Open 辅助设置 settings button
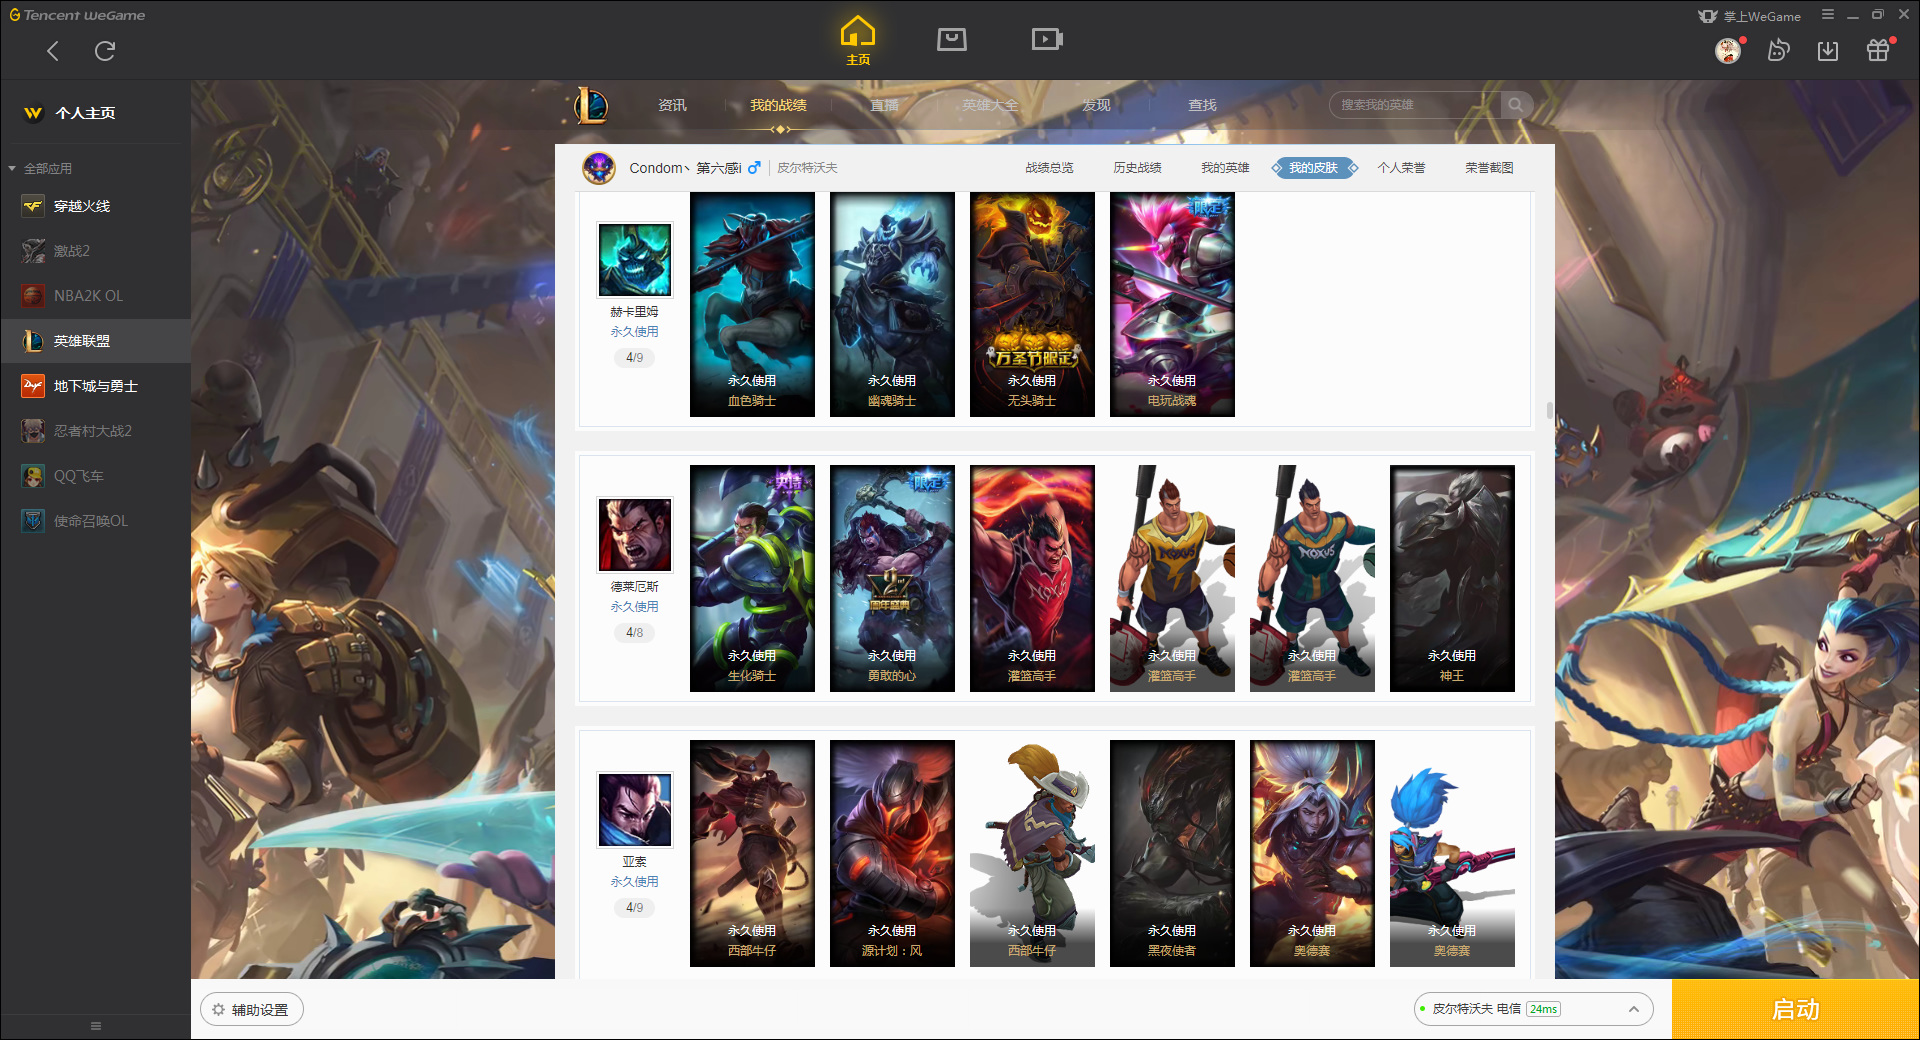The height and width of the screenshot is (1040, 1920). coord(251,1010)
